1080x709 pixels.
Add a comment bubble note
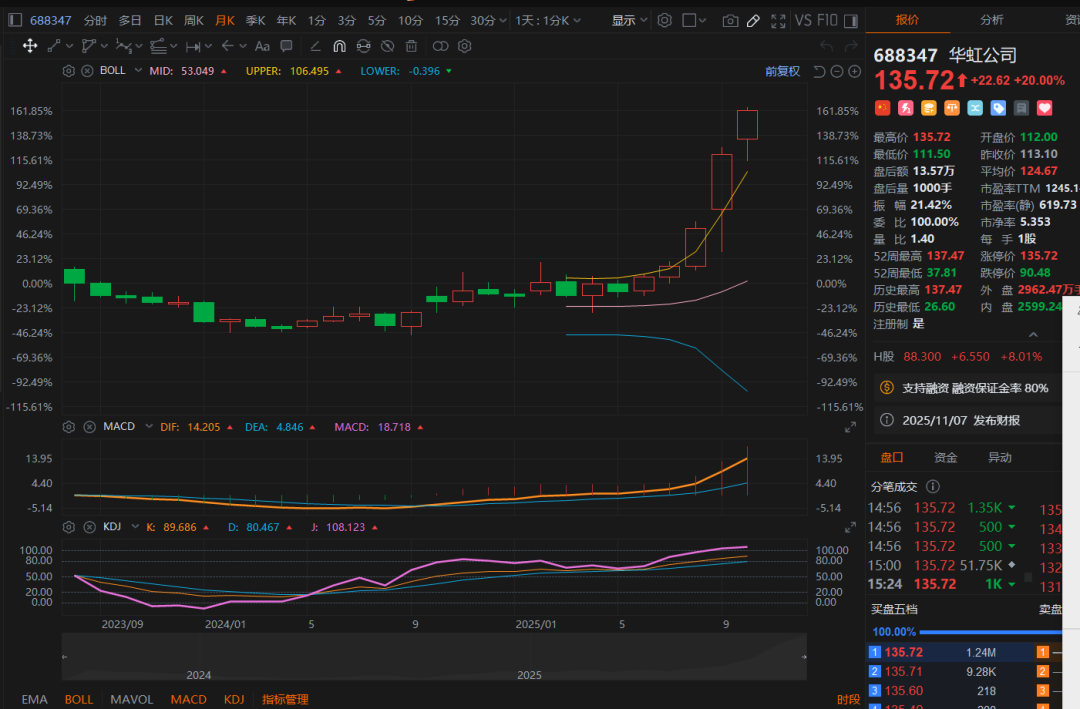click(x=287, y=46)
